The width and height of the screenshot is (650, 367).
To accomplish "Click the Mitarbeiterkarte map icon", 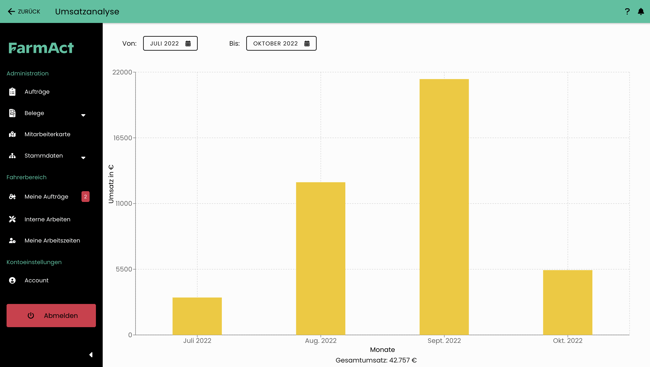I will click(12, 134).
